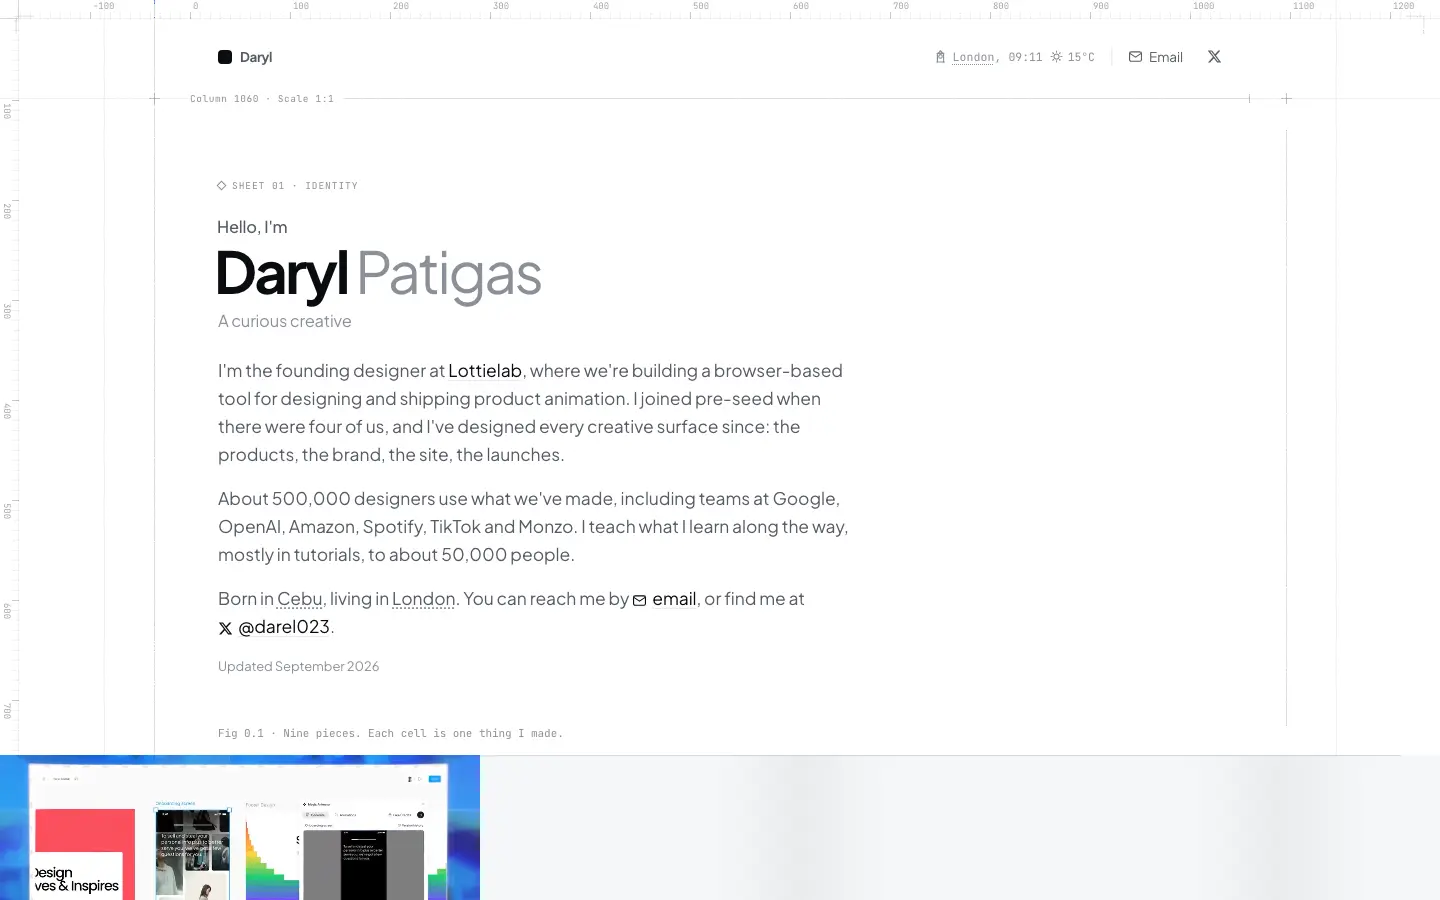Viewport: 1440px width, 900px height.
Task: Click the 09:11 time in the header
Action: tap(1025, 57)
